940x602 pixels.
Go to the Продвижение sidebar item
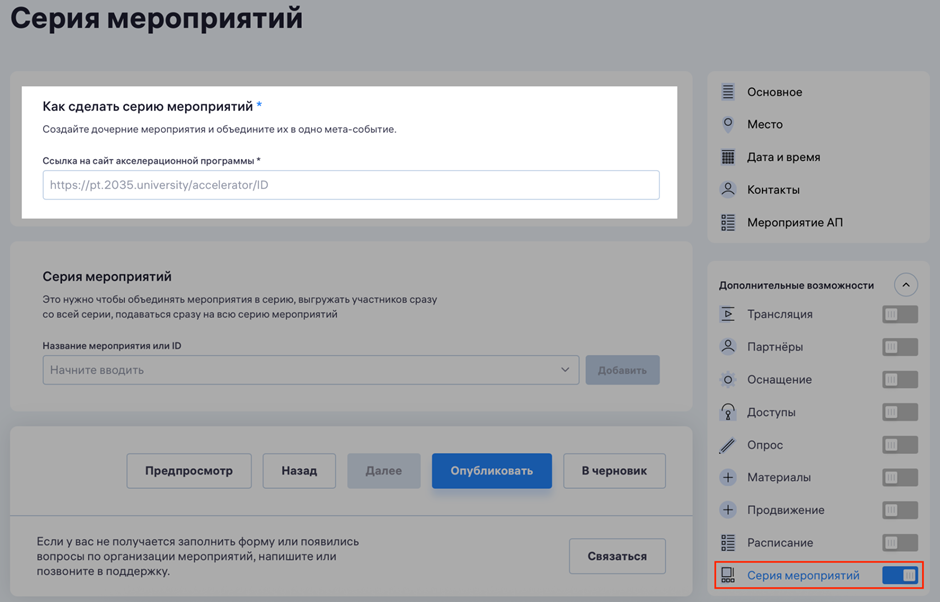coord(785,510)
